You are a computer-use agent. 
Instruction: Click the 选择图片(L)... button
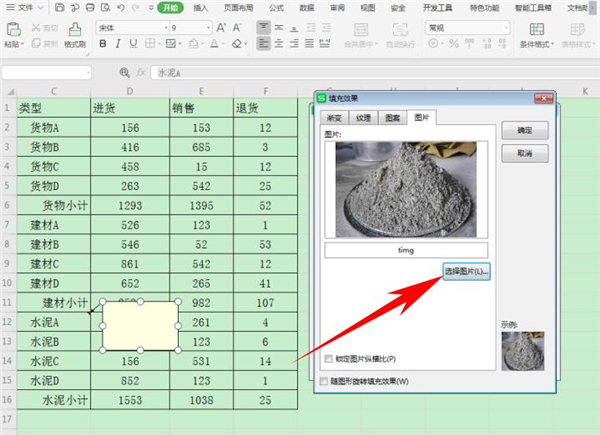465,271
